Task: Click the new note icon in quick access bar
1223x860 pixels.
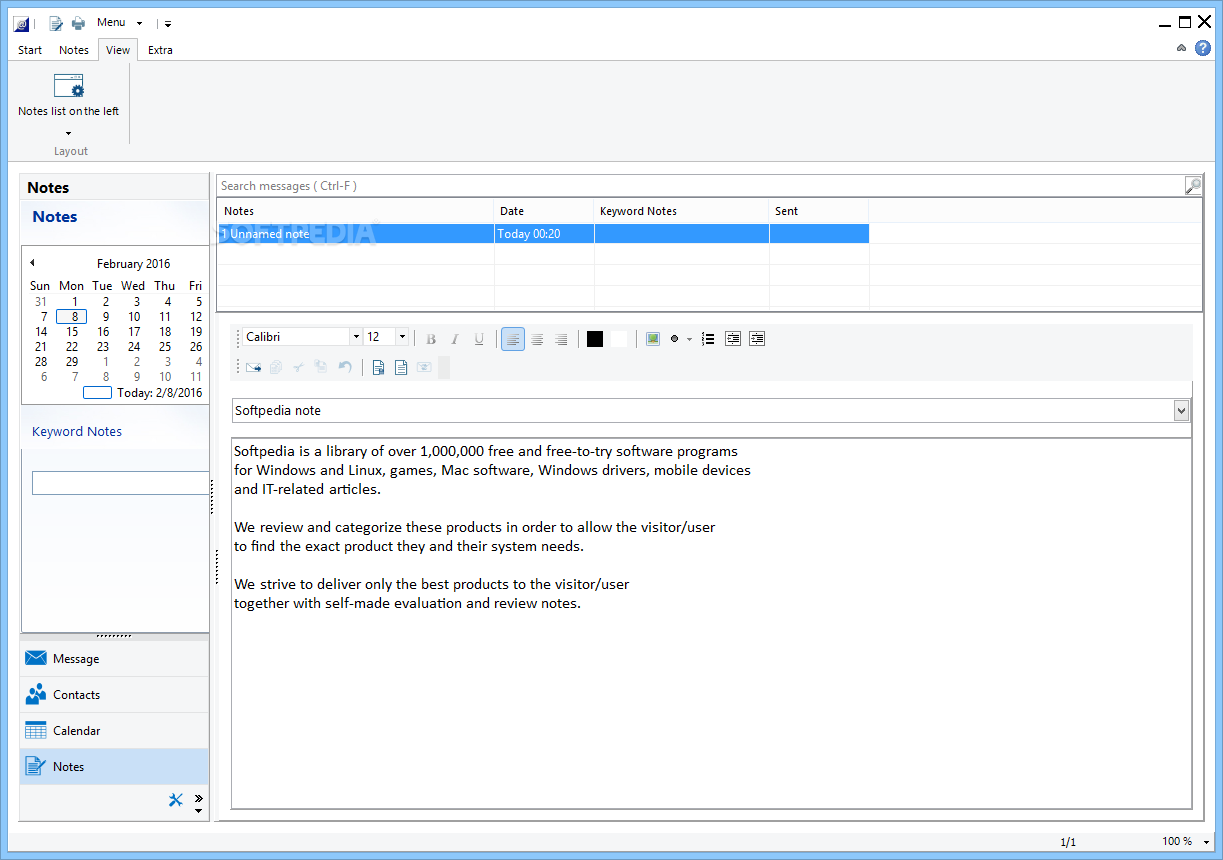Action: click(56, 23)
